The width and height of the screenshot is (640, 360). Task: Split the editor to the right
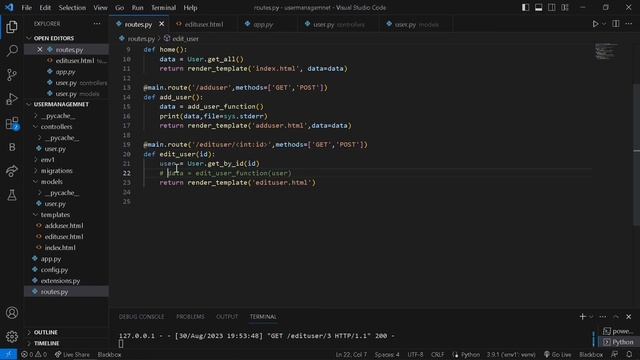(x=616, y=24)
